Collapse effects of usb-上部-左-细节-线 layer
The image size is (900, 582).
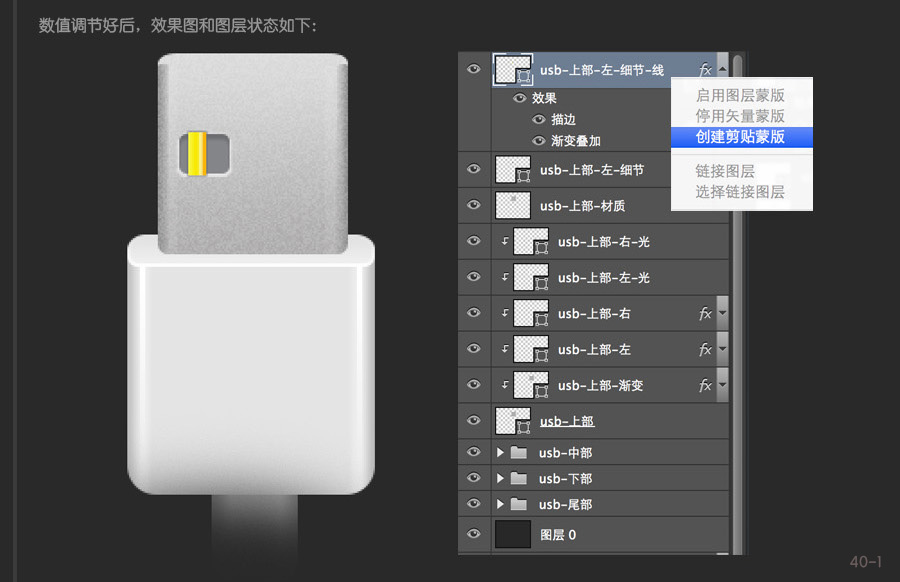723,69
